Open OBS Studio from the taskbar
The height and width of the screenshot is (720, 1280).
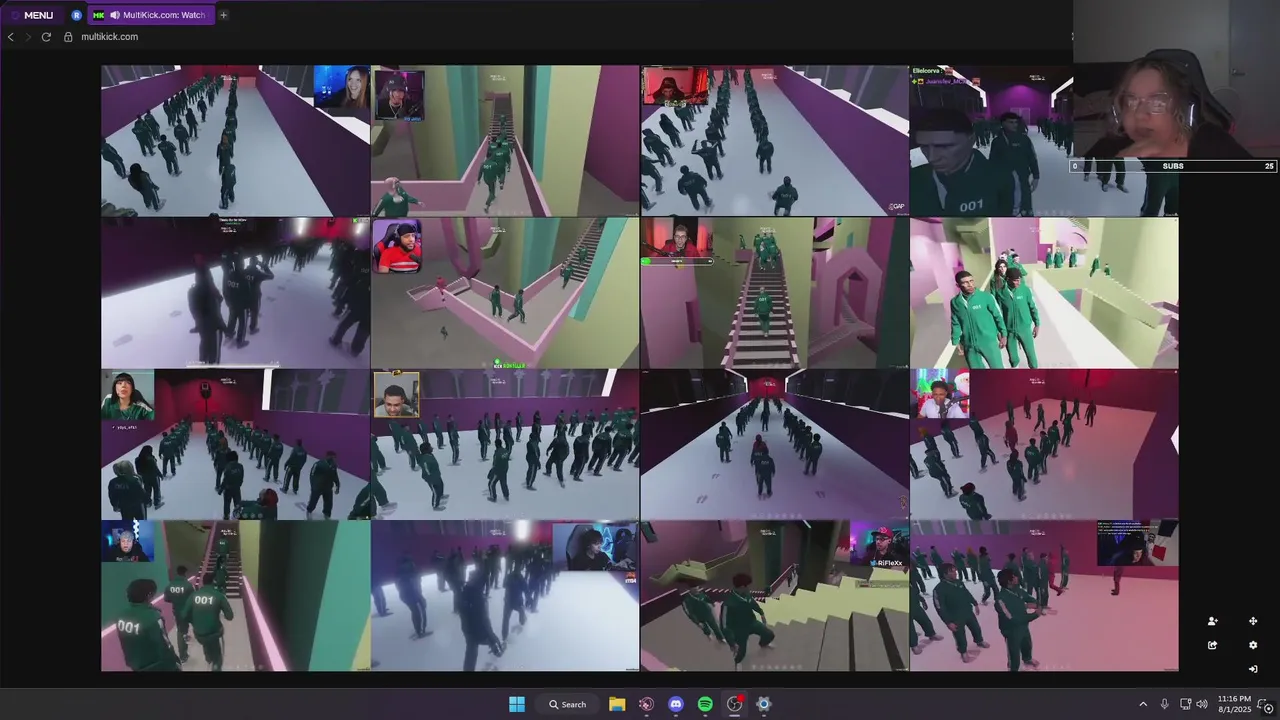pyautogui.click(x=735, y=704)
